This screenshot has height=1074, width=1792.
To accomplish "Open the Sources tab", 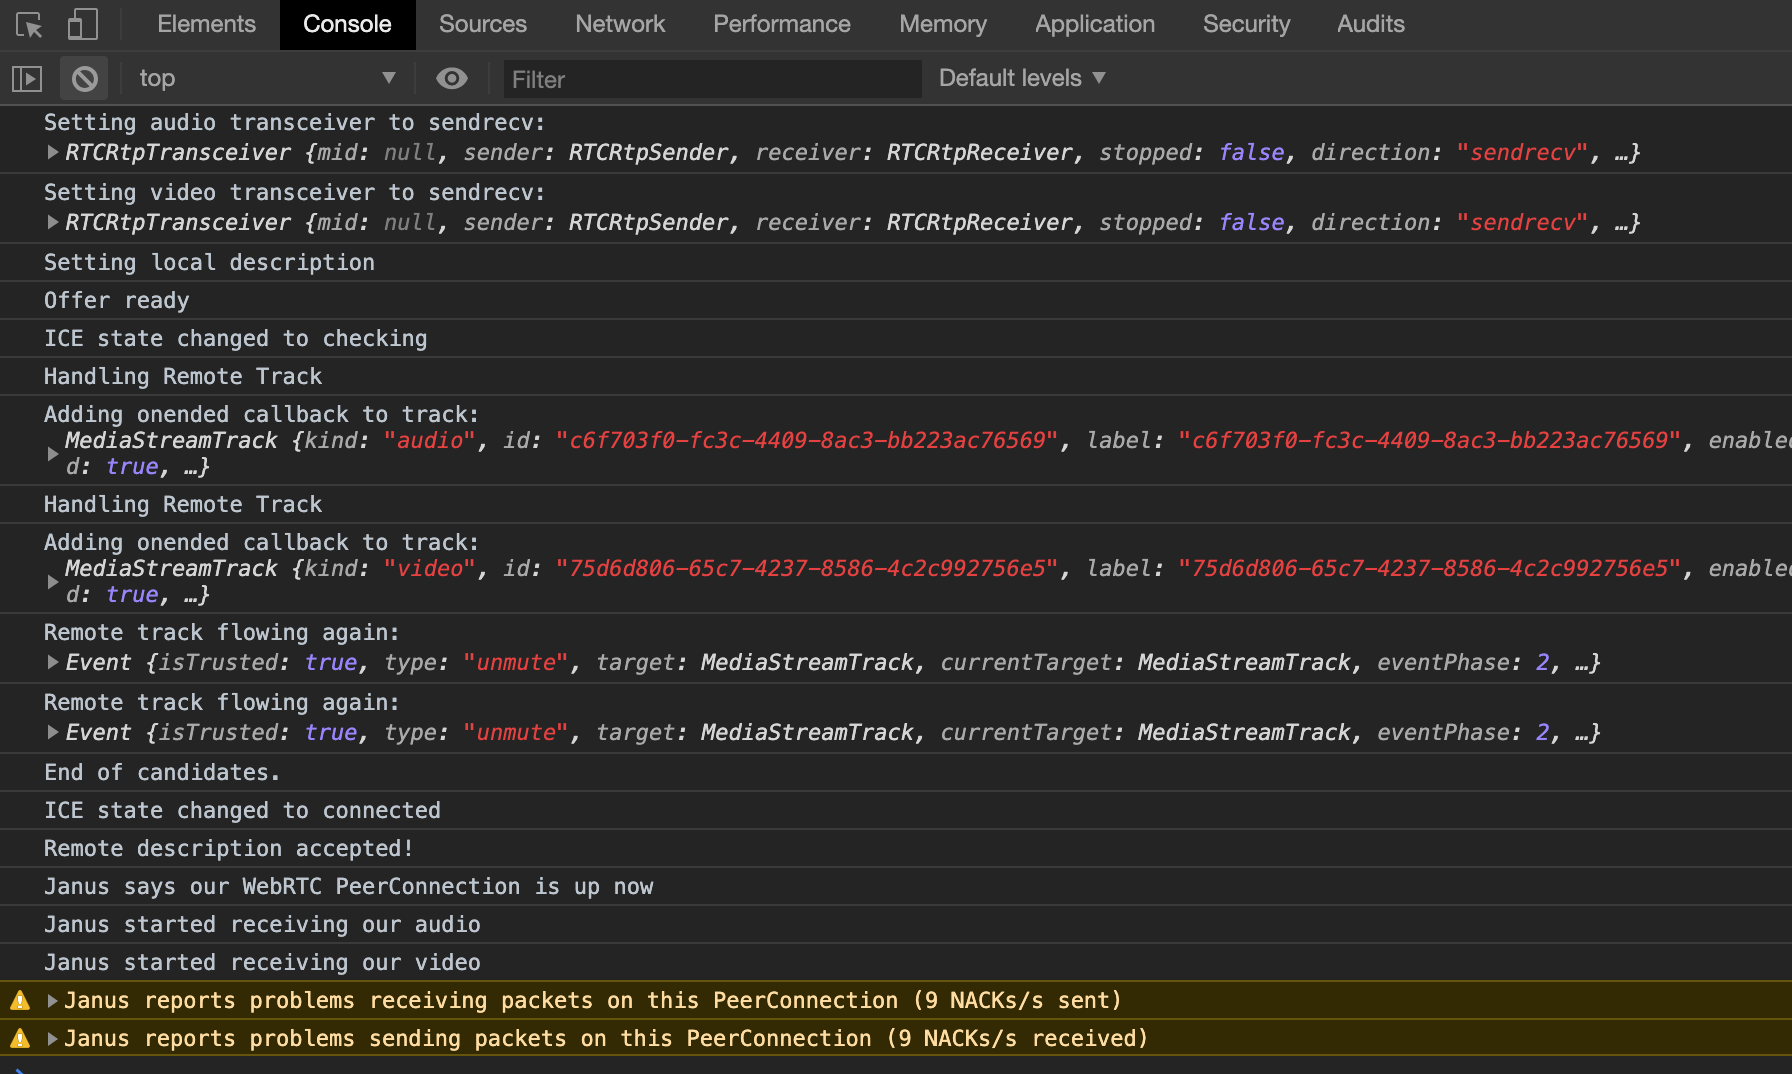I will click(x=482, y=24).
